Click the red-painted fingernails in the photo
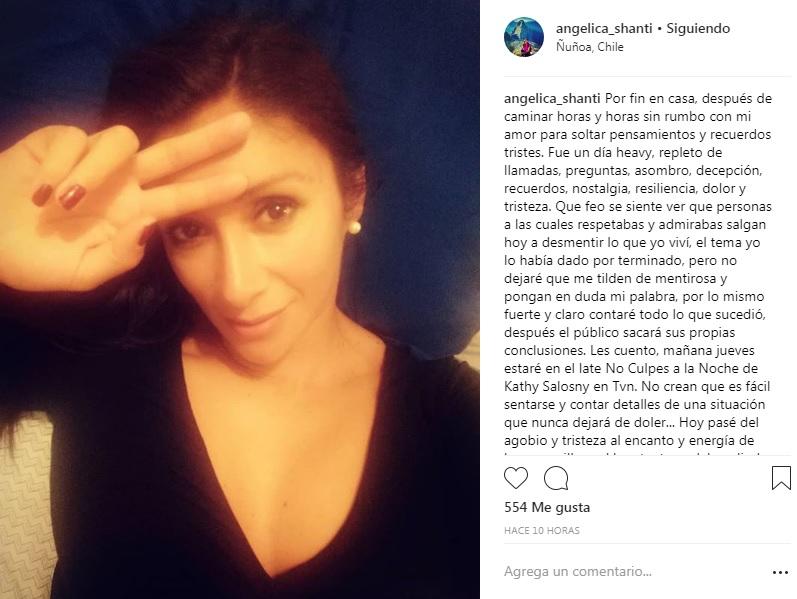This screenshot has height=599, width=797. [x=60, y=195]
